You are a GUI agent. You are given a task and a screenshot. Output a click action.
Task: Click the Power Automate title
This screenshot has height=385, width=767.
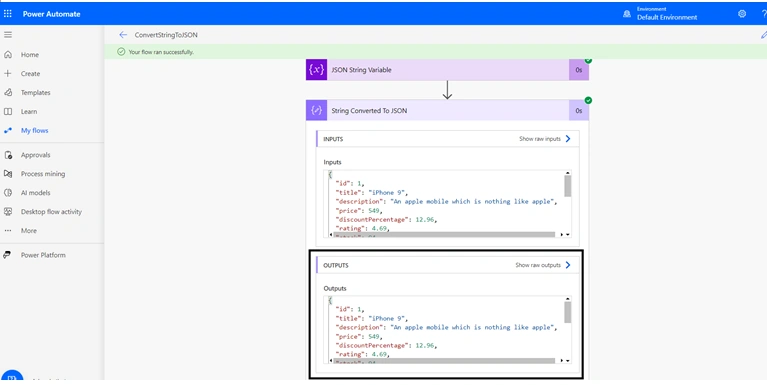click(51, 14)
